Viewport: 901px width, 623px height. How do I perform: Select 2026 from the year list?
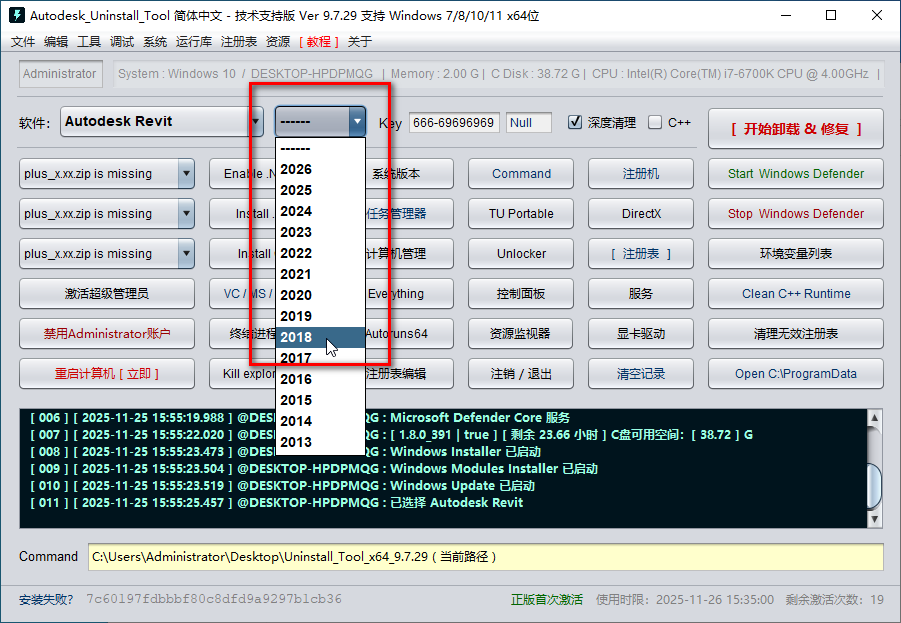point(320,170)
